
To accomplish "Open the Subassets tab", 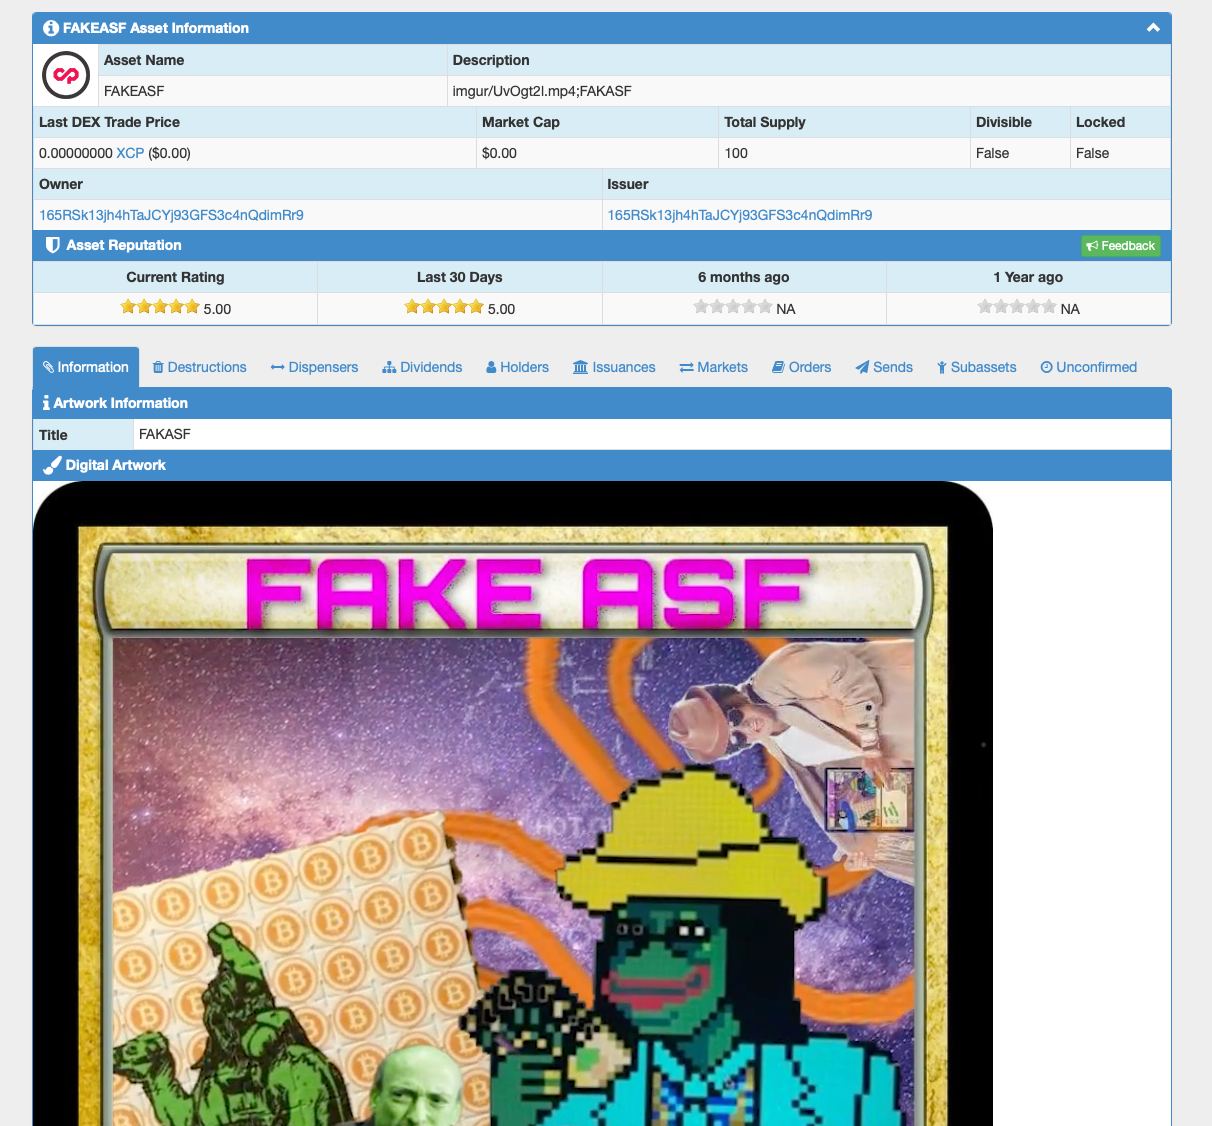I will 977,367.
